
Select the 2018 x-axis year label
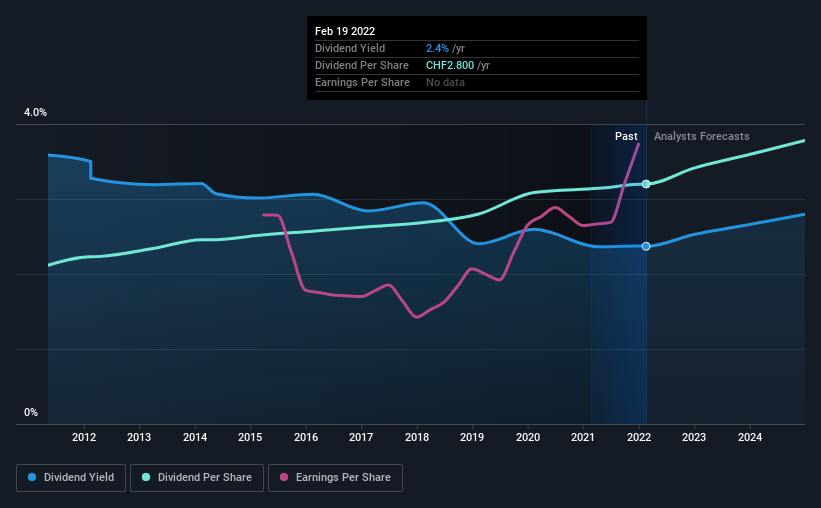tap(417, 437)
